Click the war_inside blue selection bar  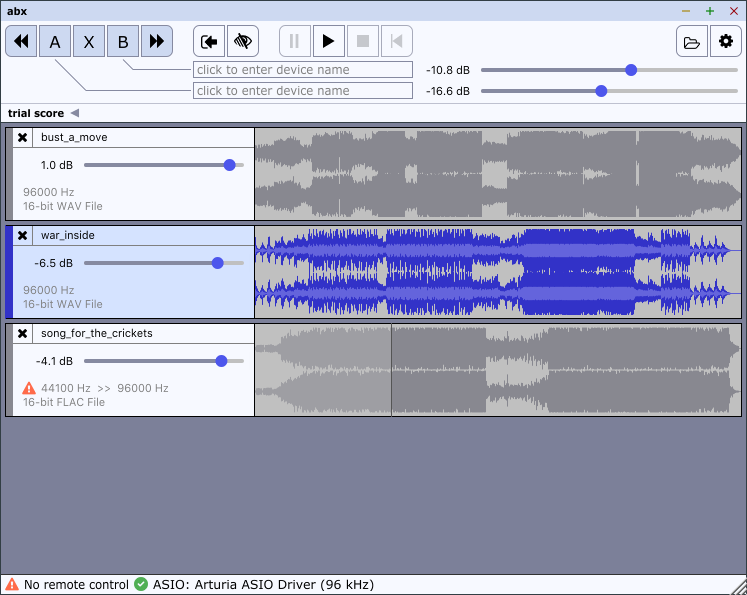coord(9,272)
